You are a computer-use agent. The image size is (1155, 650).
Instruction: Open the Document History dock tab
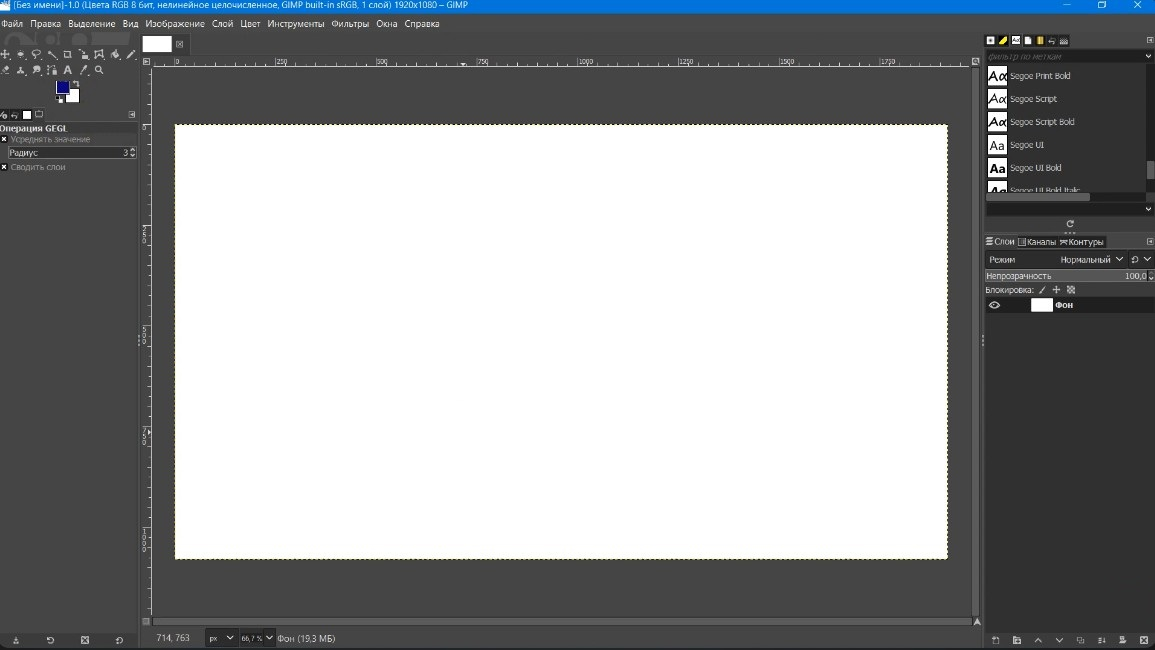tap(1028, 41)
